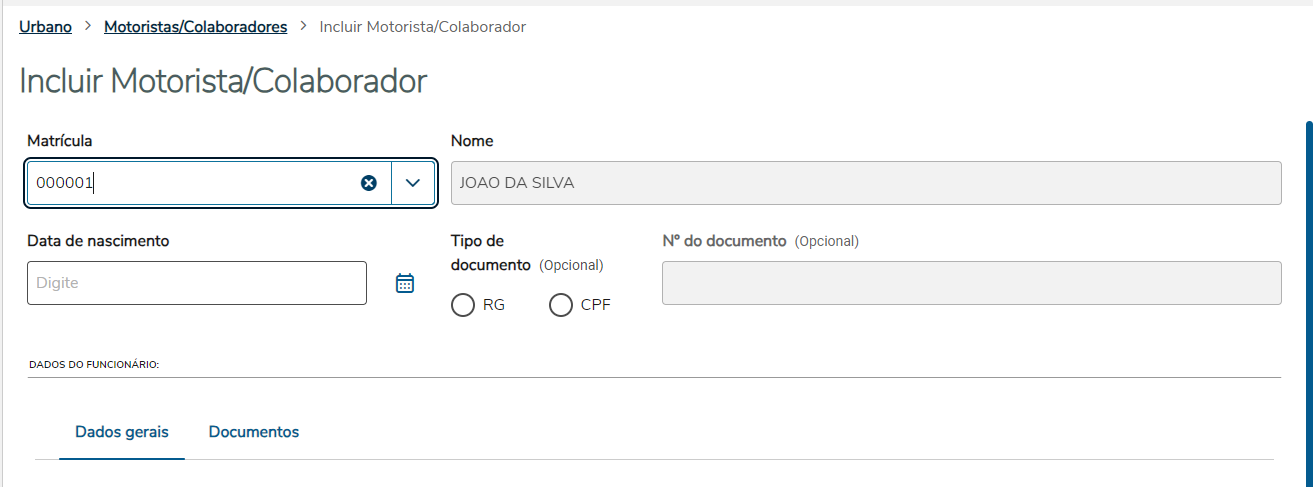Screen dimensions: 1313x487
Task: Click the DADOS DO FUNCIONÁRIO section header
Action: click(94, 365)
